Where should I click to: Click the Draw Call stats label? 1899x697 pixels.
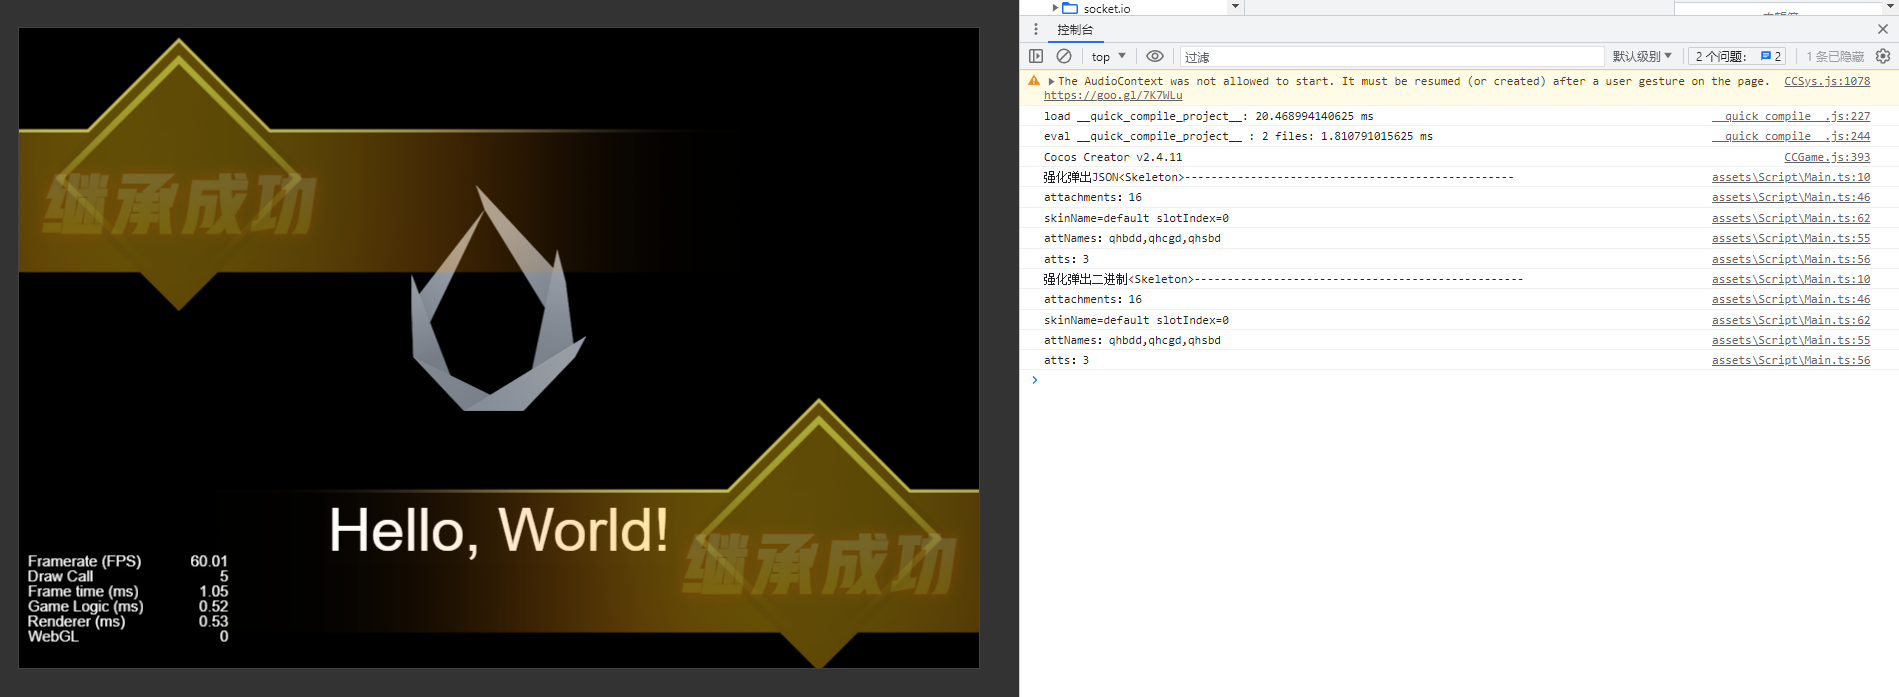click(60, 576)
